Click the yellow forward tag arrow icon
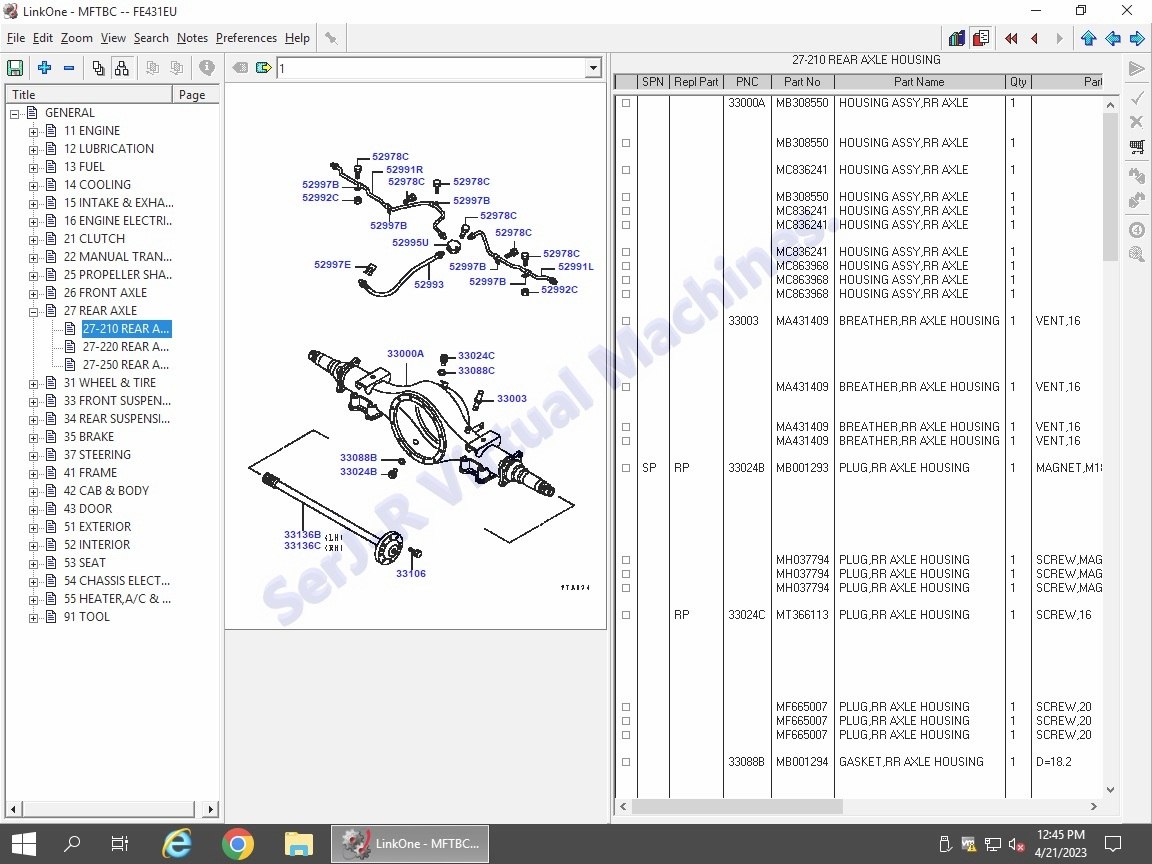1152x864 pixels. (x=264, y=68)
